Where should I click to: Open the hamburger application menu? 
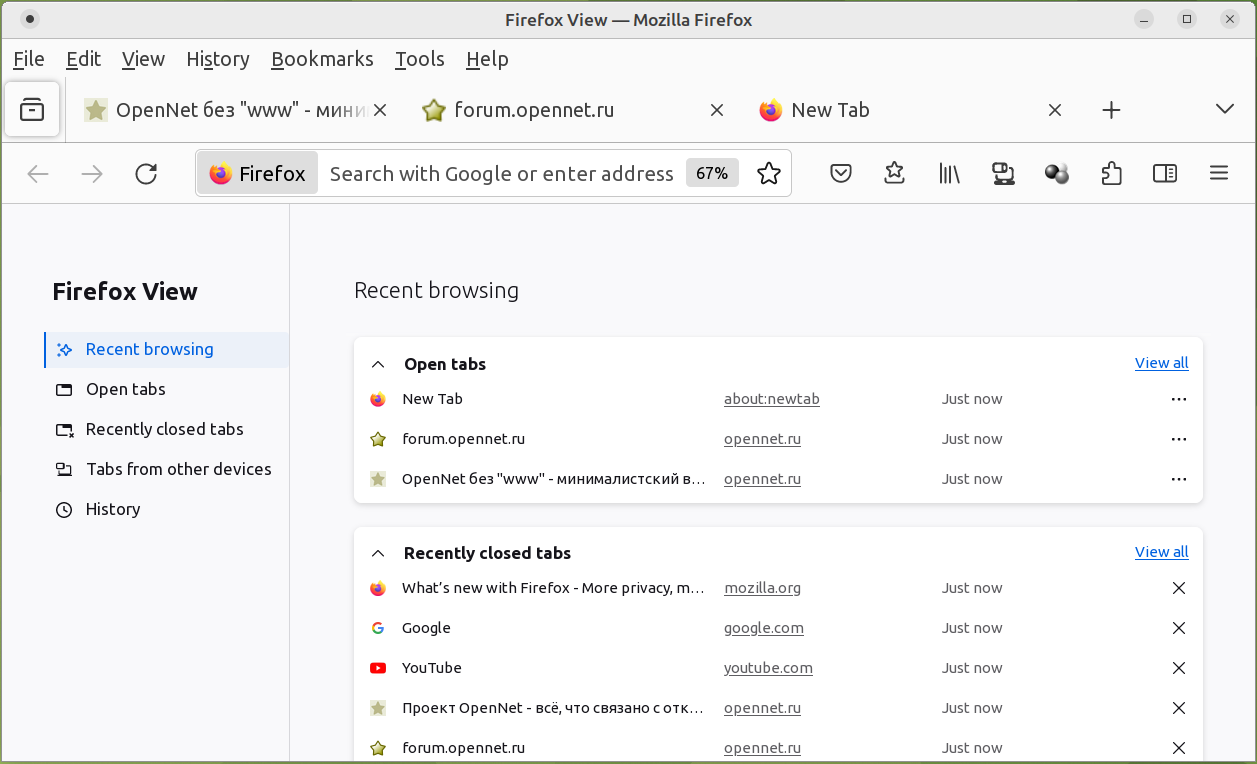click(x=1218, y=174)
